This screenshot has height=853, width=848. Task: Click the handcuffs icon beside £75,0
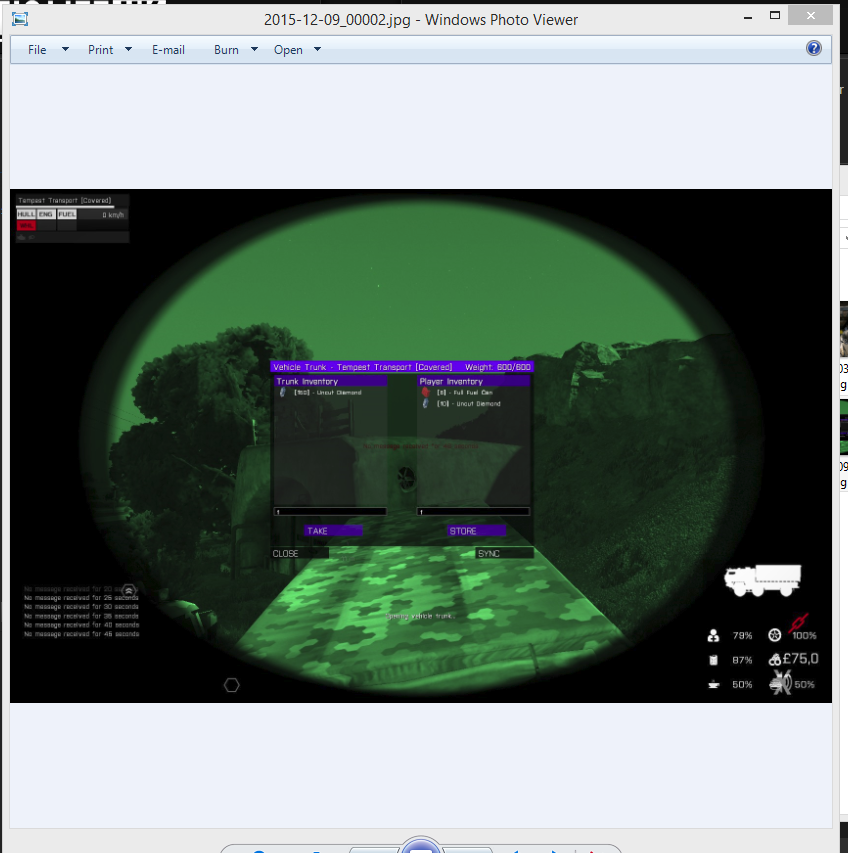775,659
